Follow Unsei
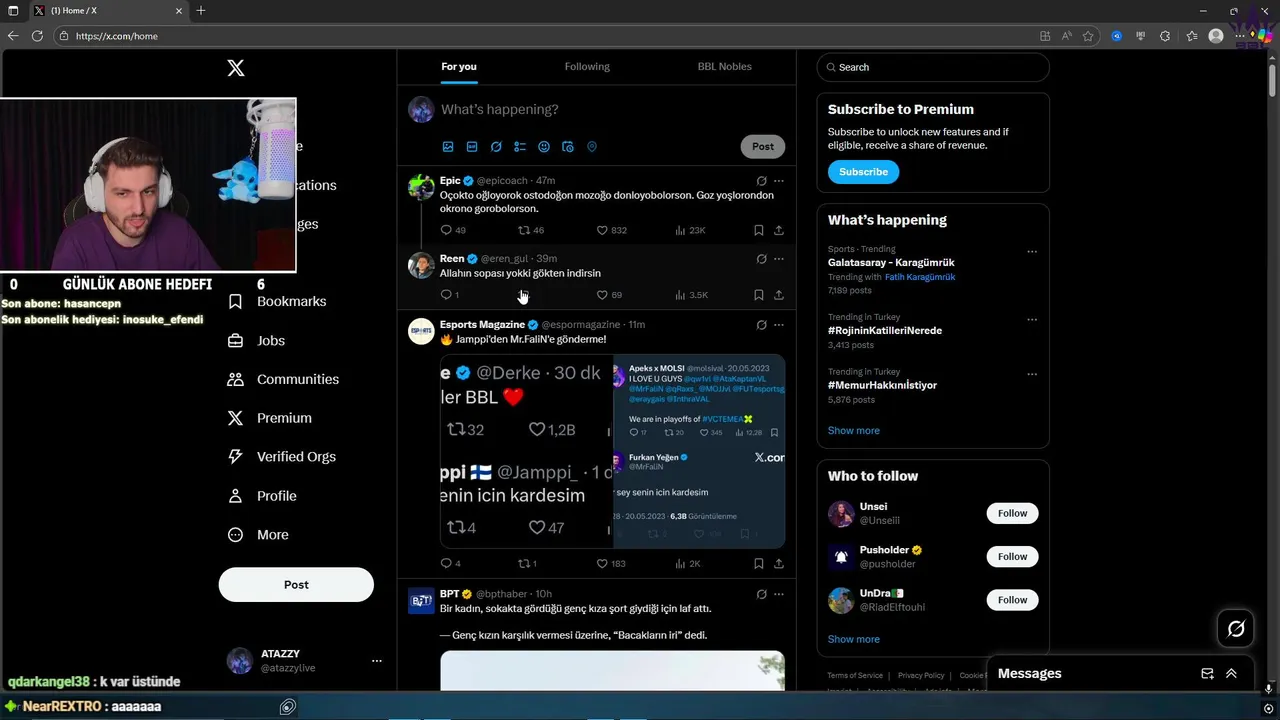This screenshot has height=720, width=1280. pyautogui.click(x=1012, y=514)
